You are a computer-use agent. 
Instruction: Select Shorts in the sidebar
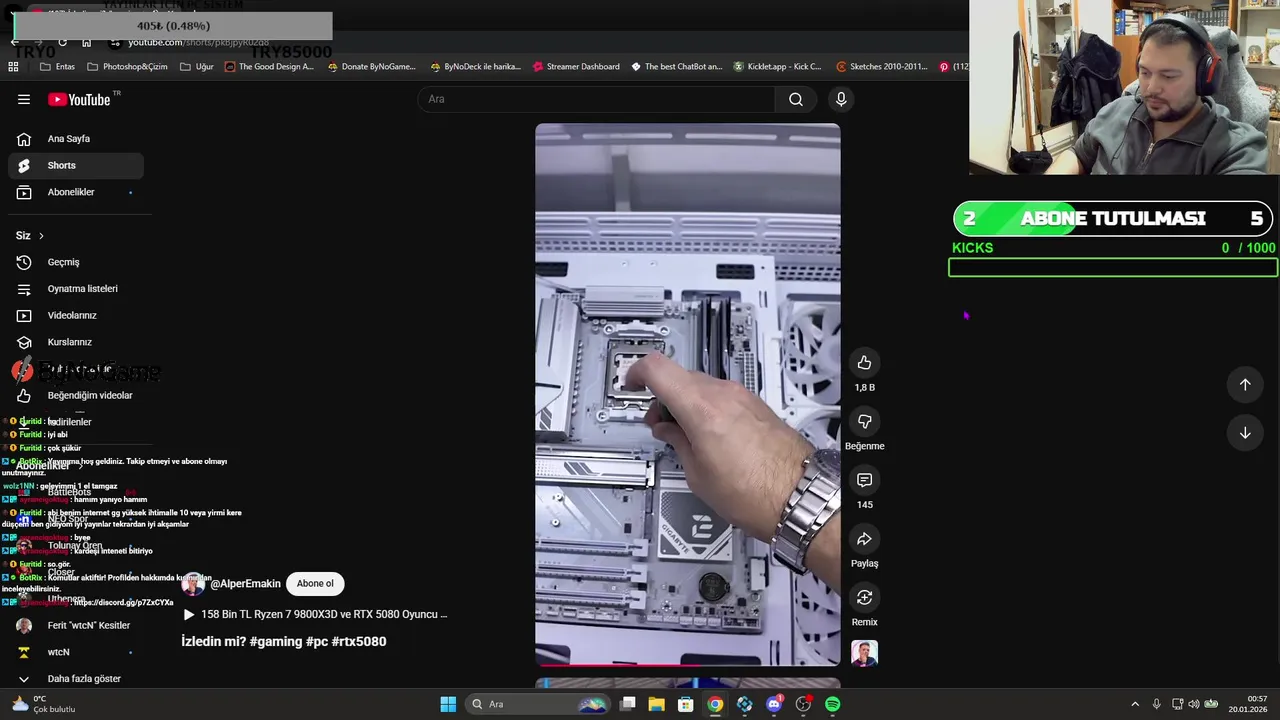pos(76,165)
